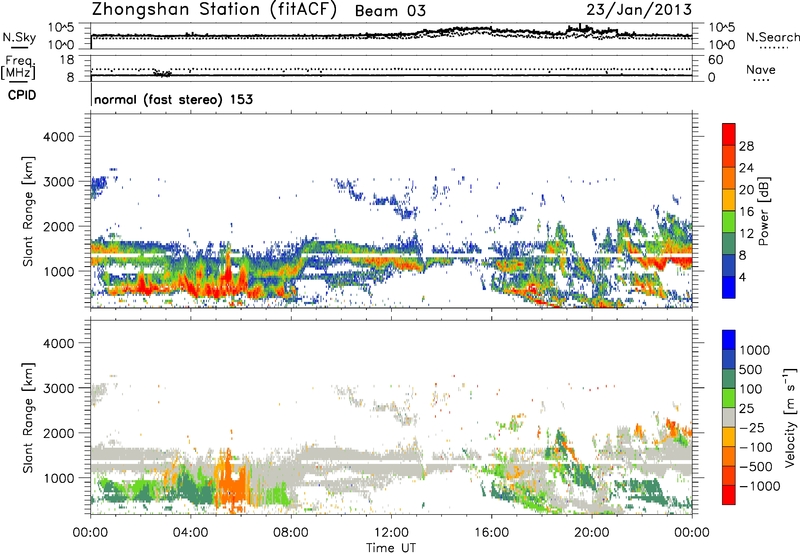Pick the gray segment of velocity colorbar
The height and width of the screenshot is (554, 800).
pos(729,417)
